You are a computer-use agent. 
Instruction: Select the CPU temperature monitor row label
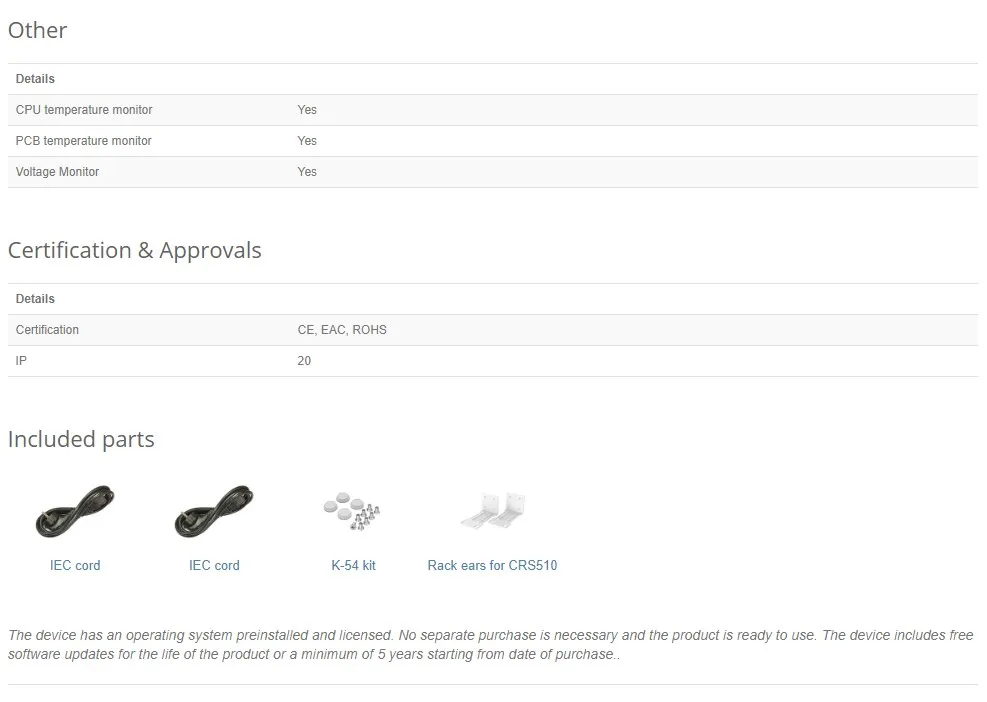[84, 110]
